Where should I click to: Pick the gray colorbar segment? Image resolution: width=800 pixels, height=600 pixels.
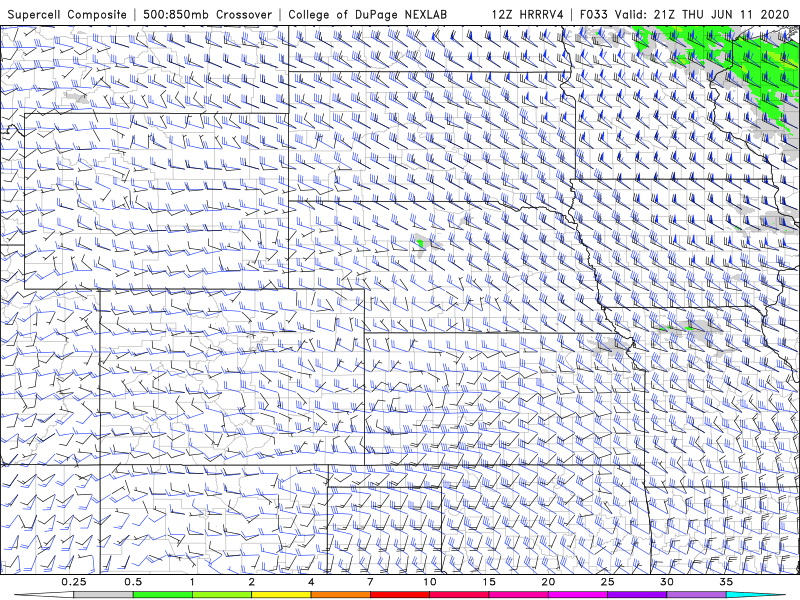pos(104,595)
